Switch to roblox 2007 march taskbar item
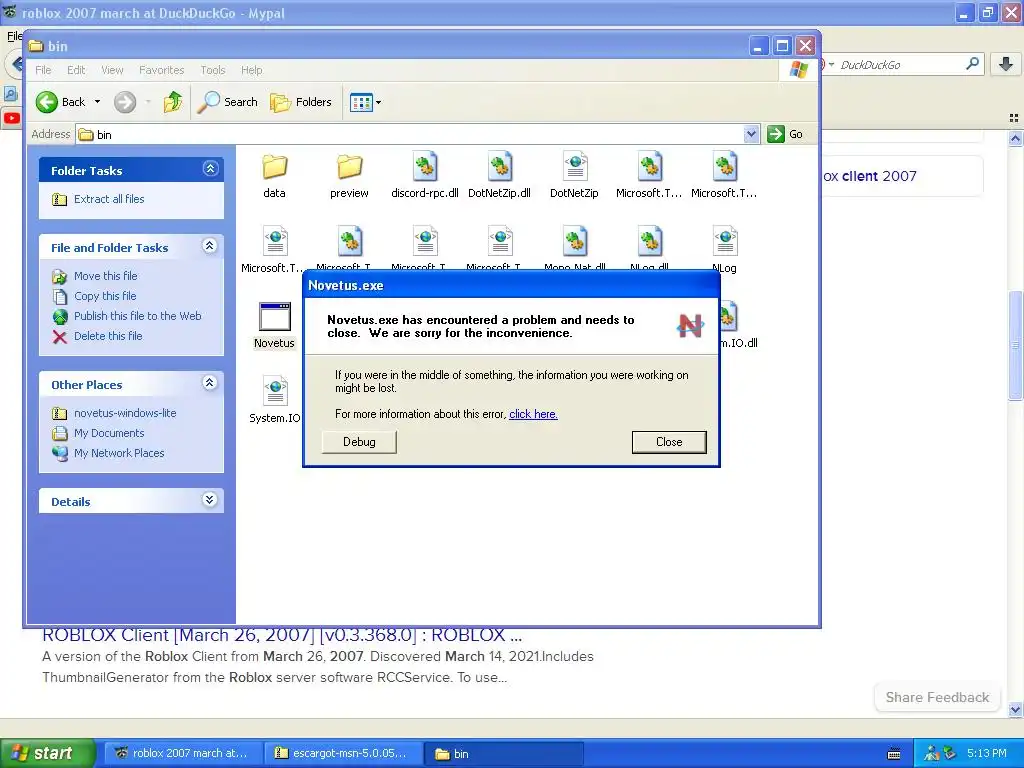The image size is (1024, 768). click(183, 754)
